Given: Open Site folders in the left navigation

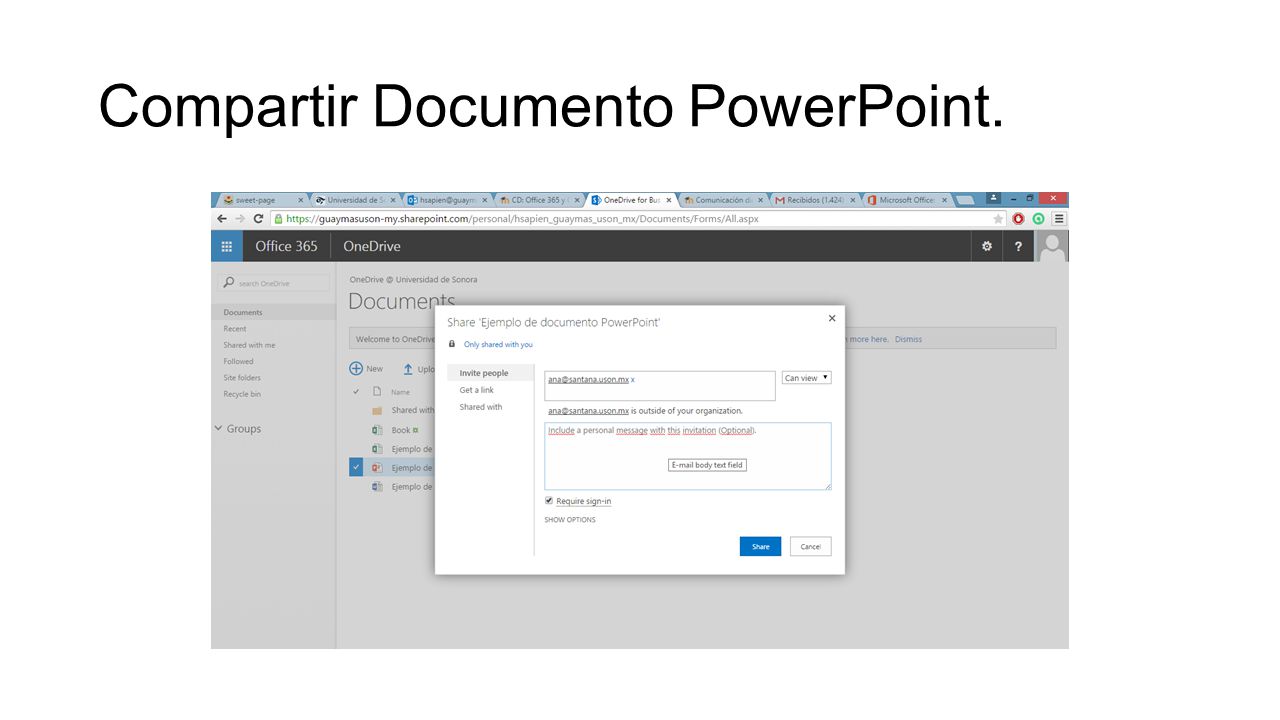Looking at the screenshot, I should pyautogui.click(x=242, y=377).
